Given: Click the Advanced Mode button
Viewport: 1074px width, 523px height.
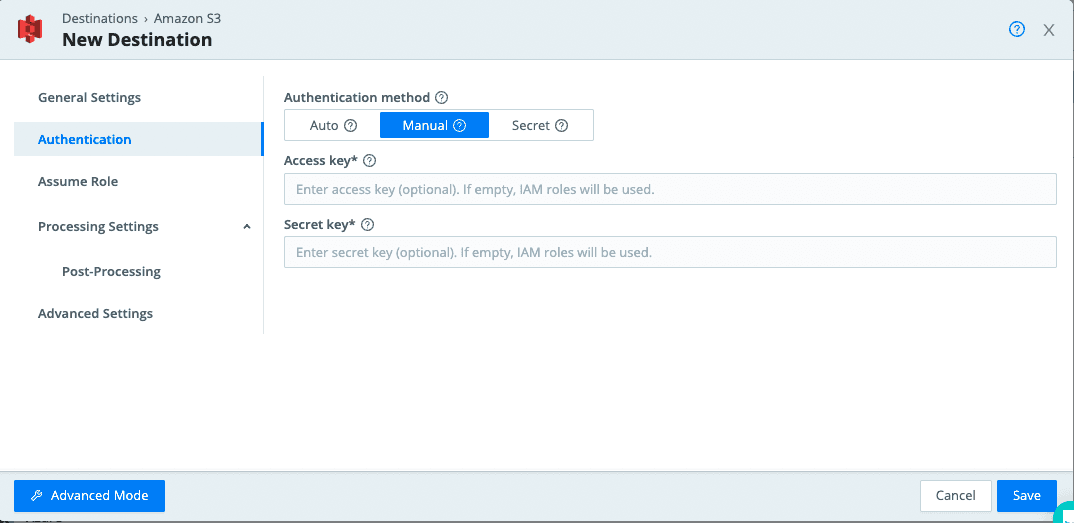Looking at the screenshot, I should coord(89,496).
